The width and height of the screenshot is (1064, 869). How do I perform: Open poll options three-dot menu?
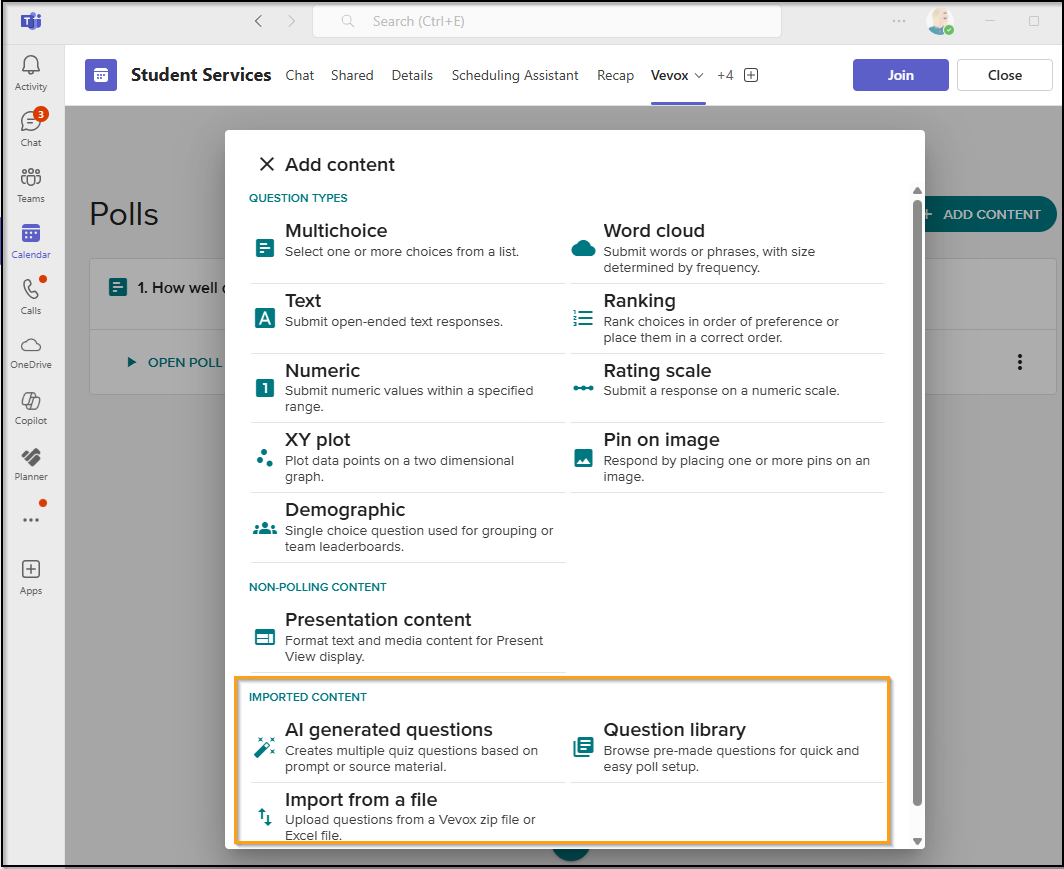[x=1019, y=362]
